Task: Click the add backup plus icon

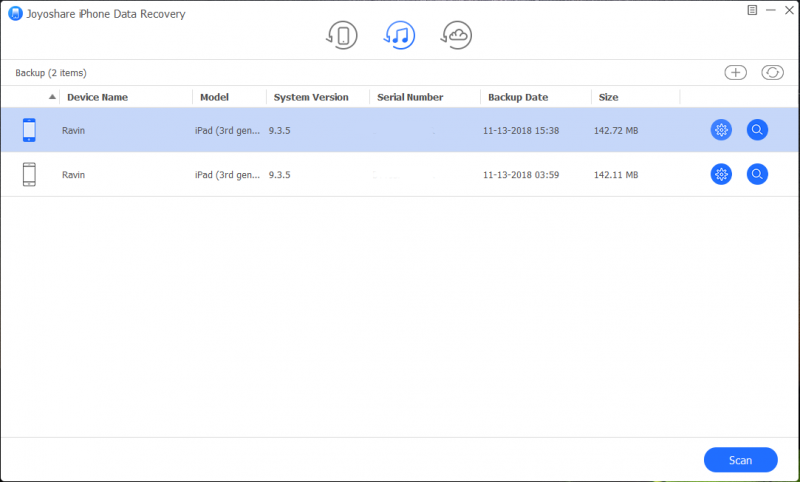Action: (735, 73)
